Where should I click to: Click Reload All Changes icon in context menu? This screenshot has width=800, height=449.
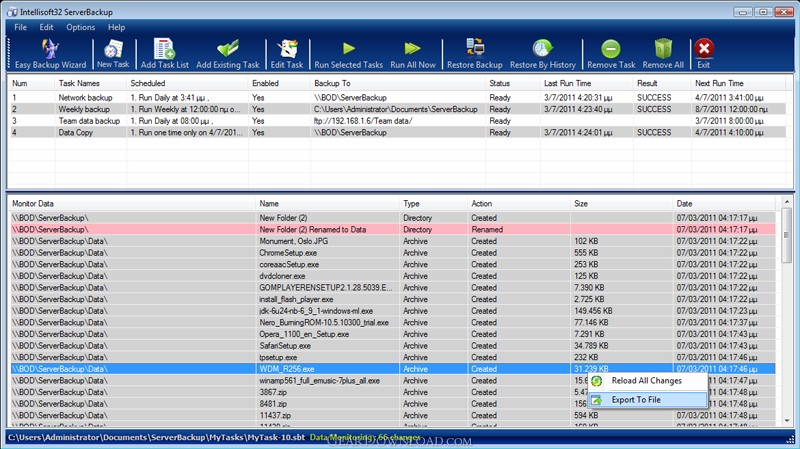[597, 381]
